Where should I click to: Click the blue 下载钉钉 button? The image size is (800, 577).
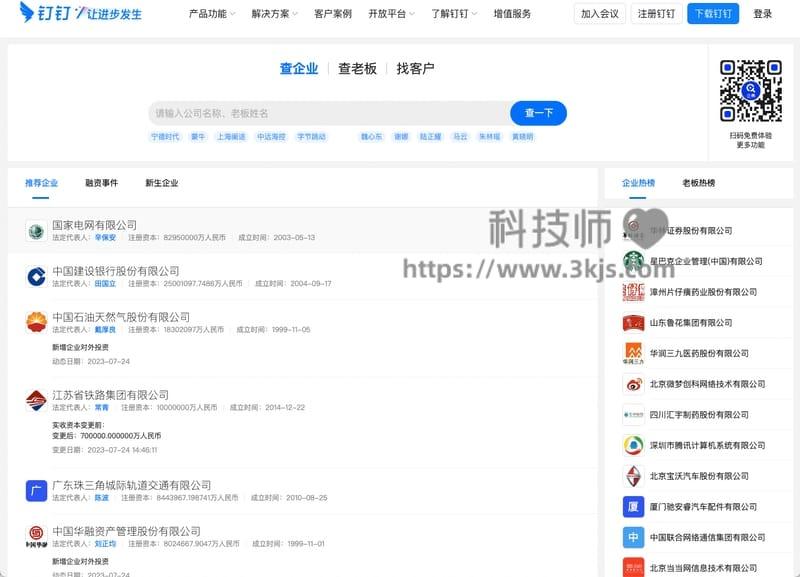click(713, 14)
